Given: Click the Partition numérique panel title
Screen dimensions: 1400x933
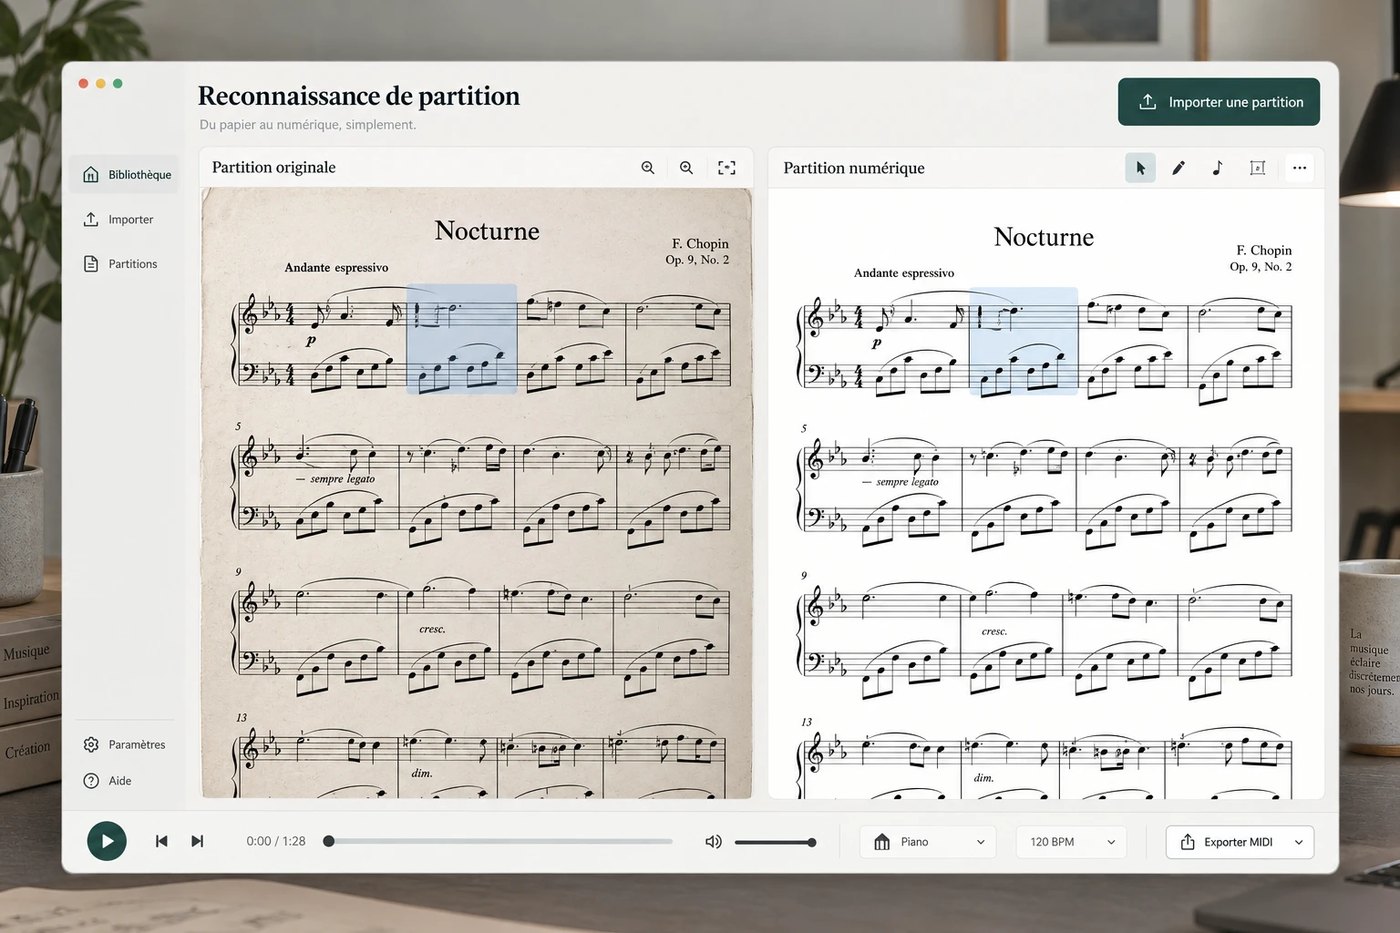Looking at the screenshot, I should pyautogui.click(x=854, y=168).
